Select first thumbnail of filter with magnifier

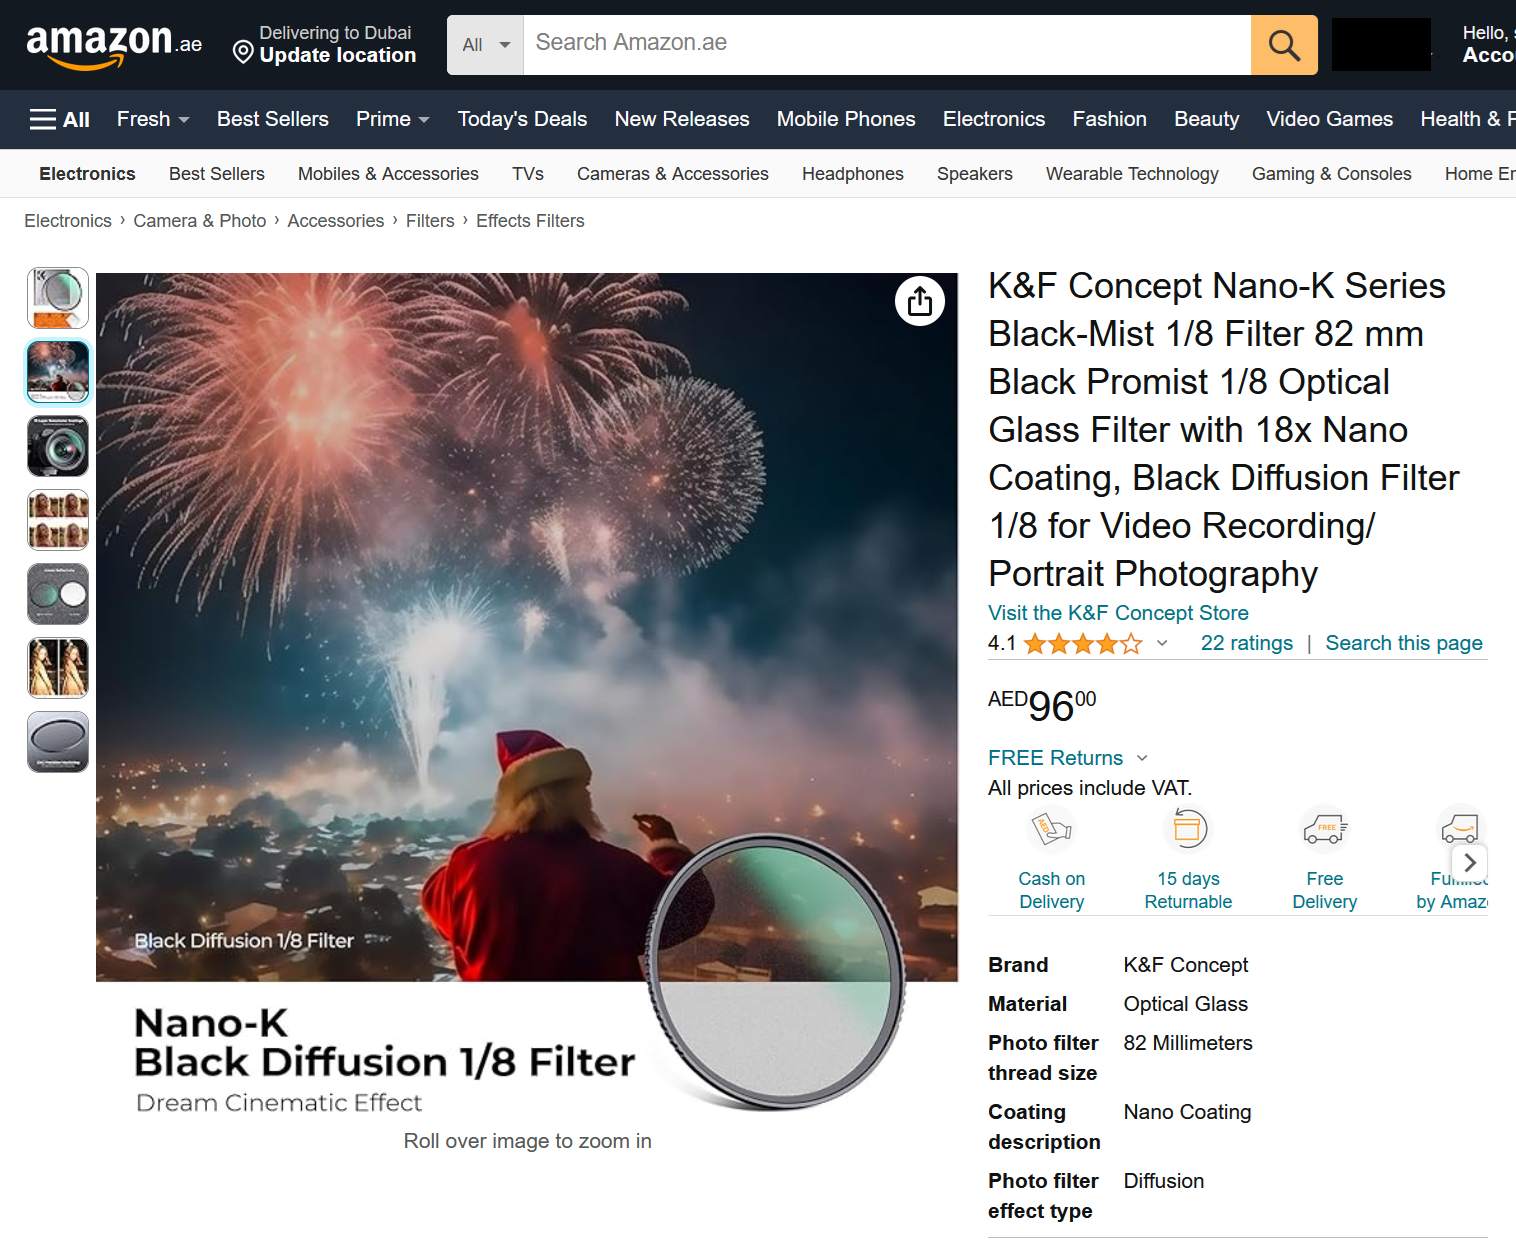point(58,298)
